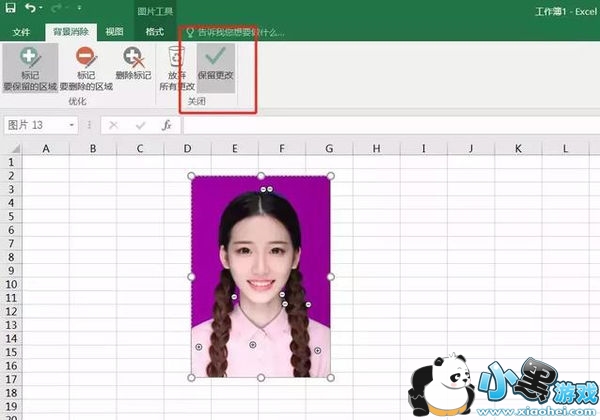600x420 pixels.
Task: Click the formula bar enter checkmark
Action: coord(141,125)
